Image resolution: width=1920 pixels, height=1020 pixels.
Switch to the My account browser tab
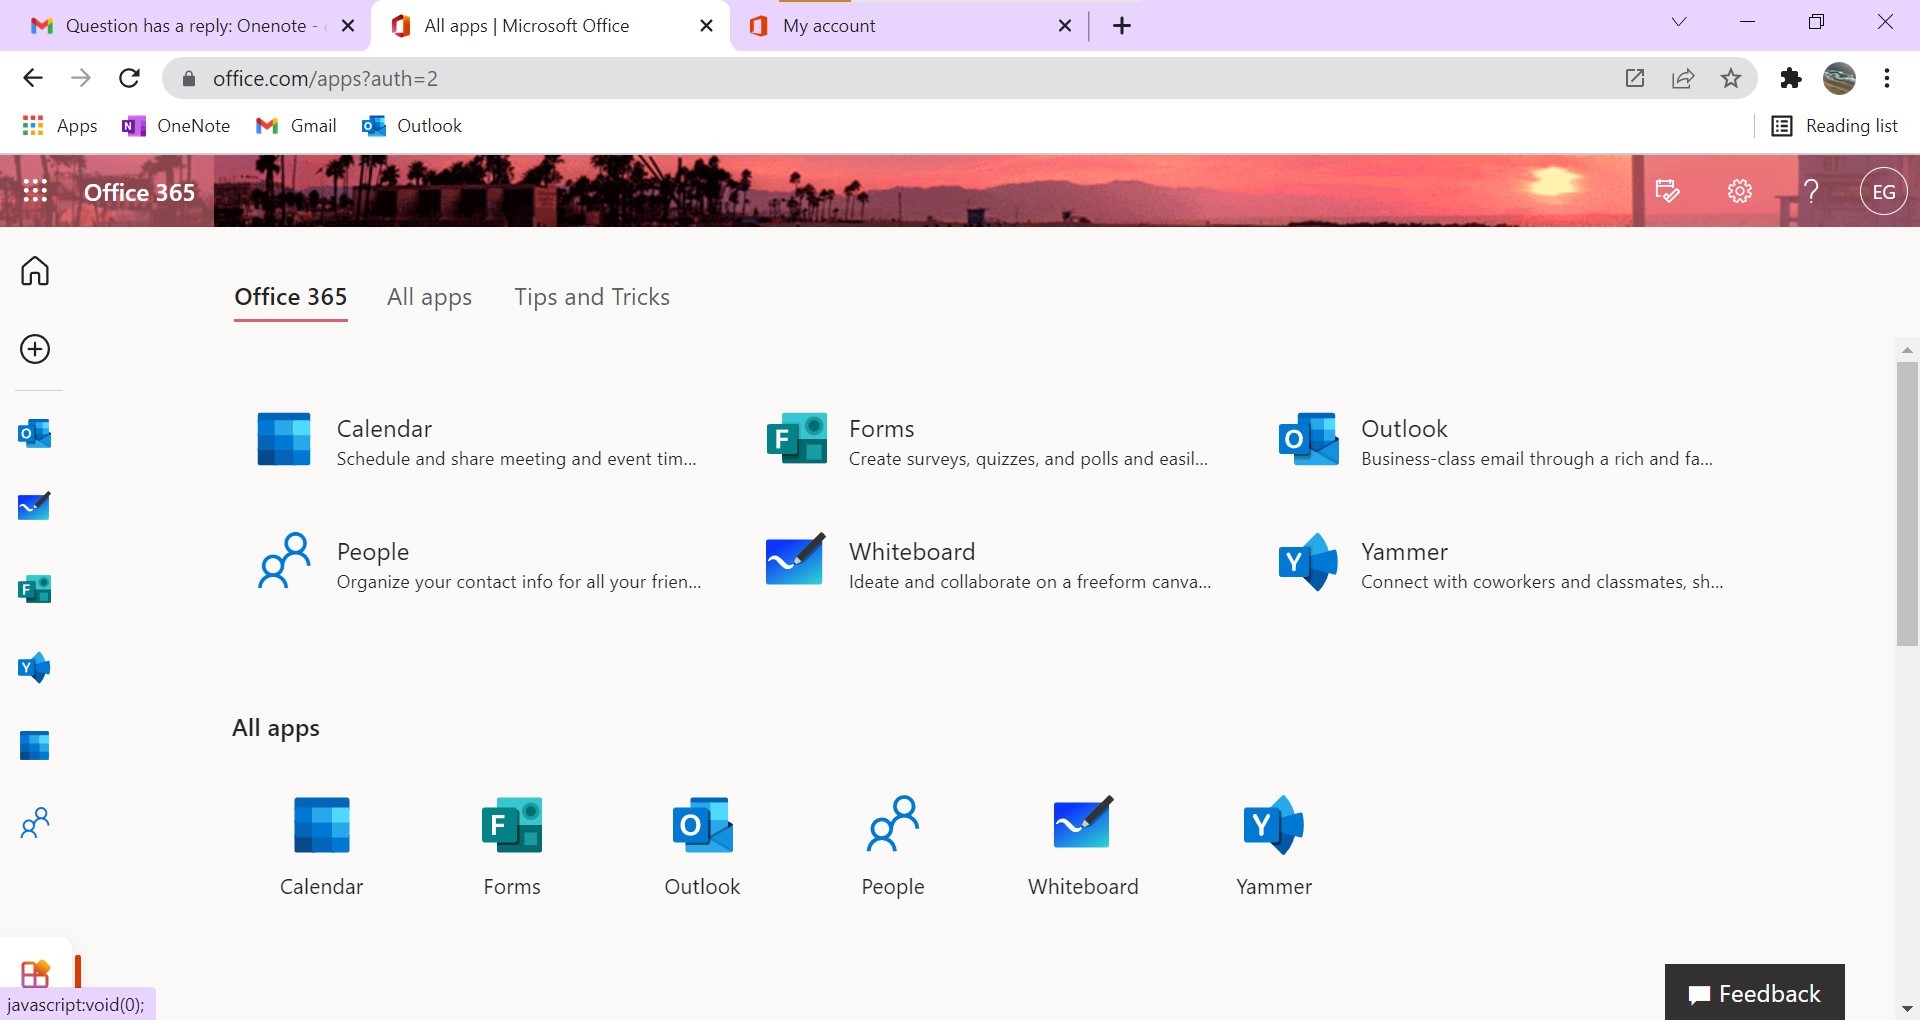tap(910, 26)
